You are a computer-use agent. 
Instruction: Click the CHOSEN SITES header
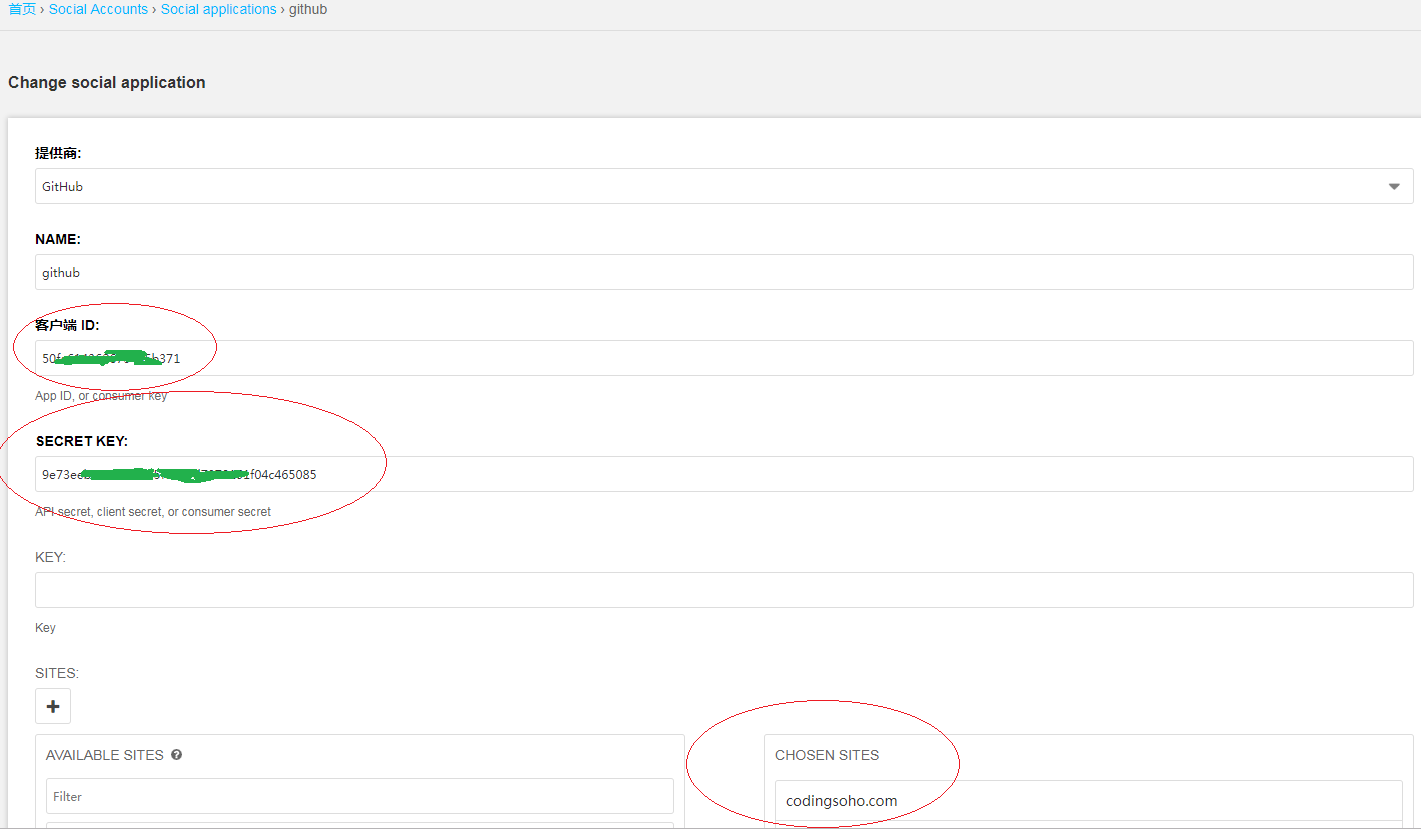827,755
